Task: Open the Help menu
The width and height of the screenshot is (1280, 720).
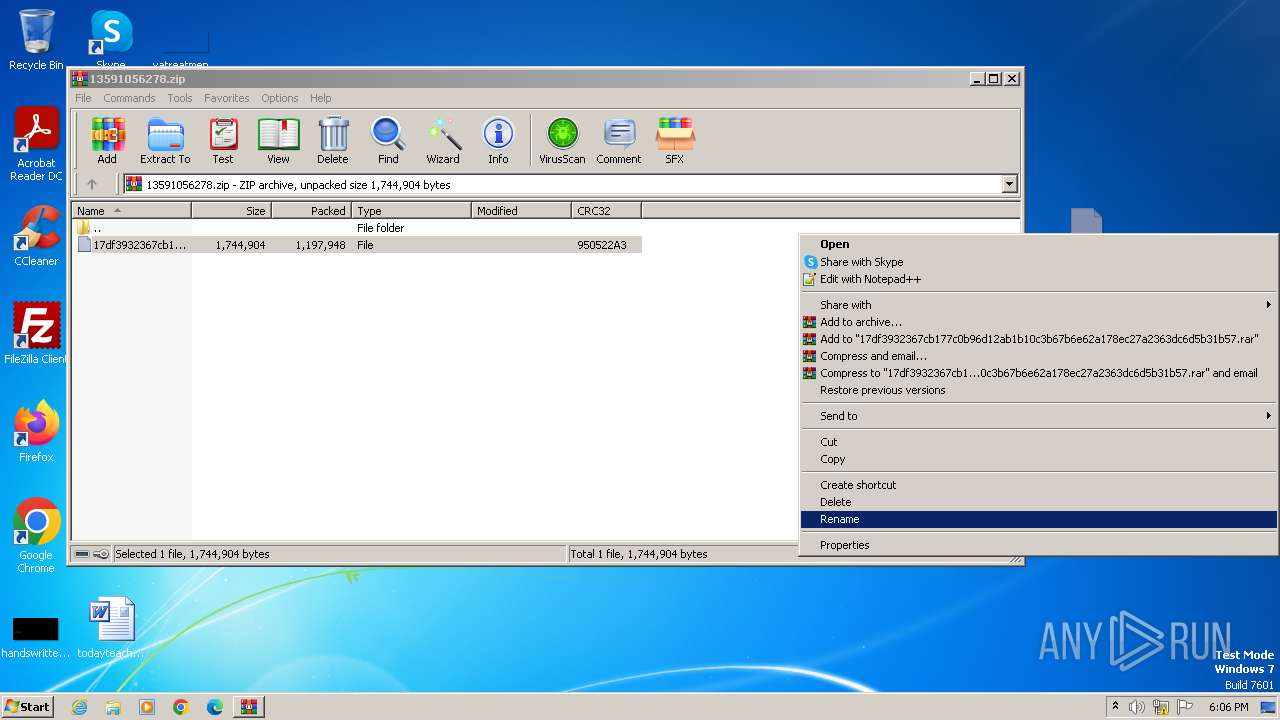Action: [320, 98]
